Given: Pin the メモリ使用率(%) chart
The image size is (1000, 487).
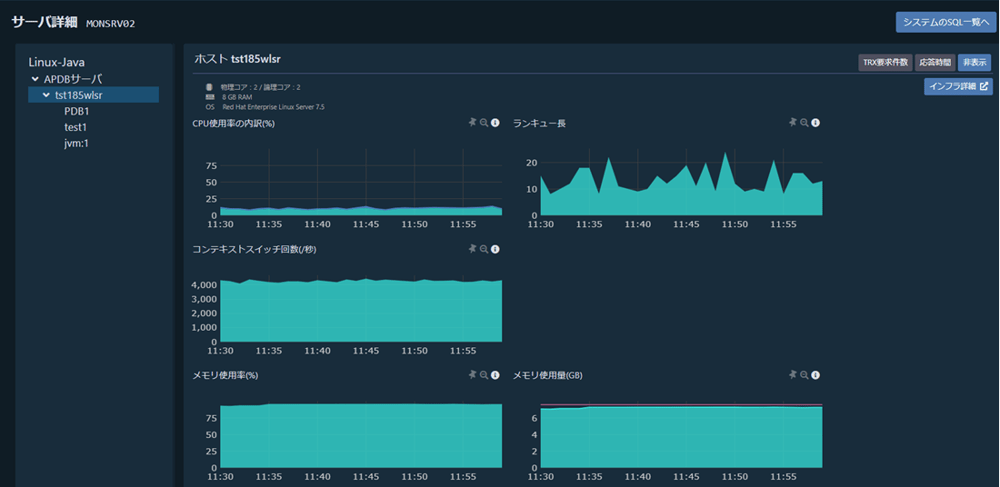Looking at the screenshot, I should (473, 375).
